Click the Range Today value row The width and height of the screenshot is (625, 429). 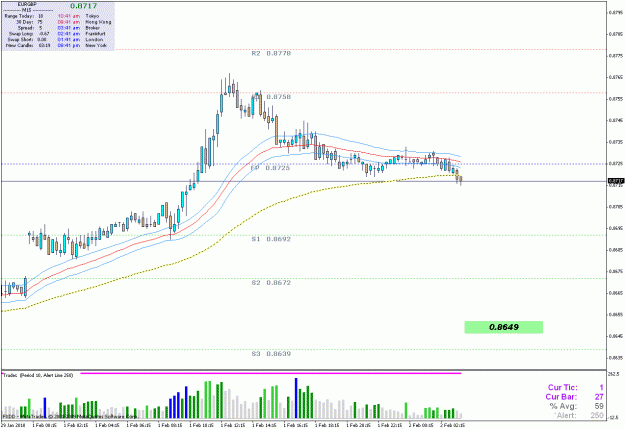(x=24, y=16)
